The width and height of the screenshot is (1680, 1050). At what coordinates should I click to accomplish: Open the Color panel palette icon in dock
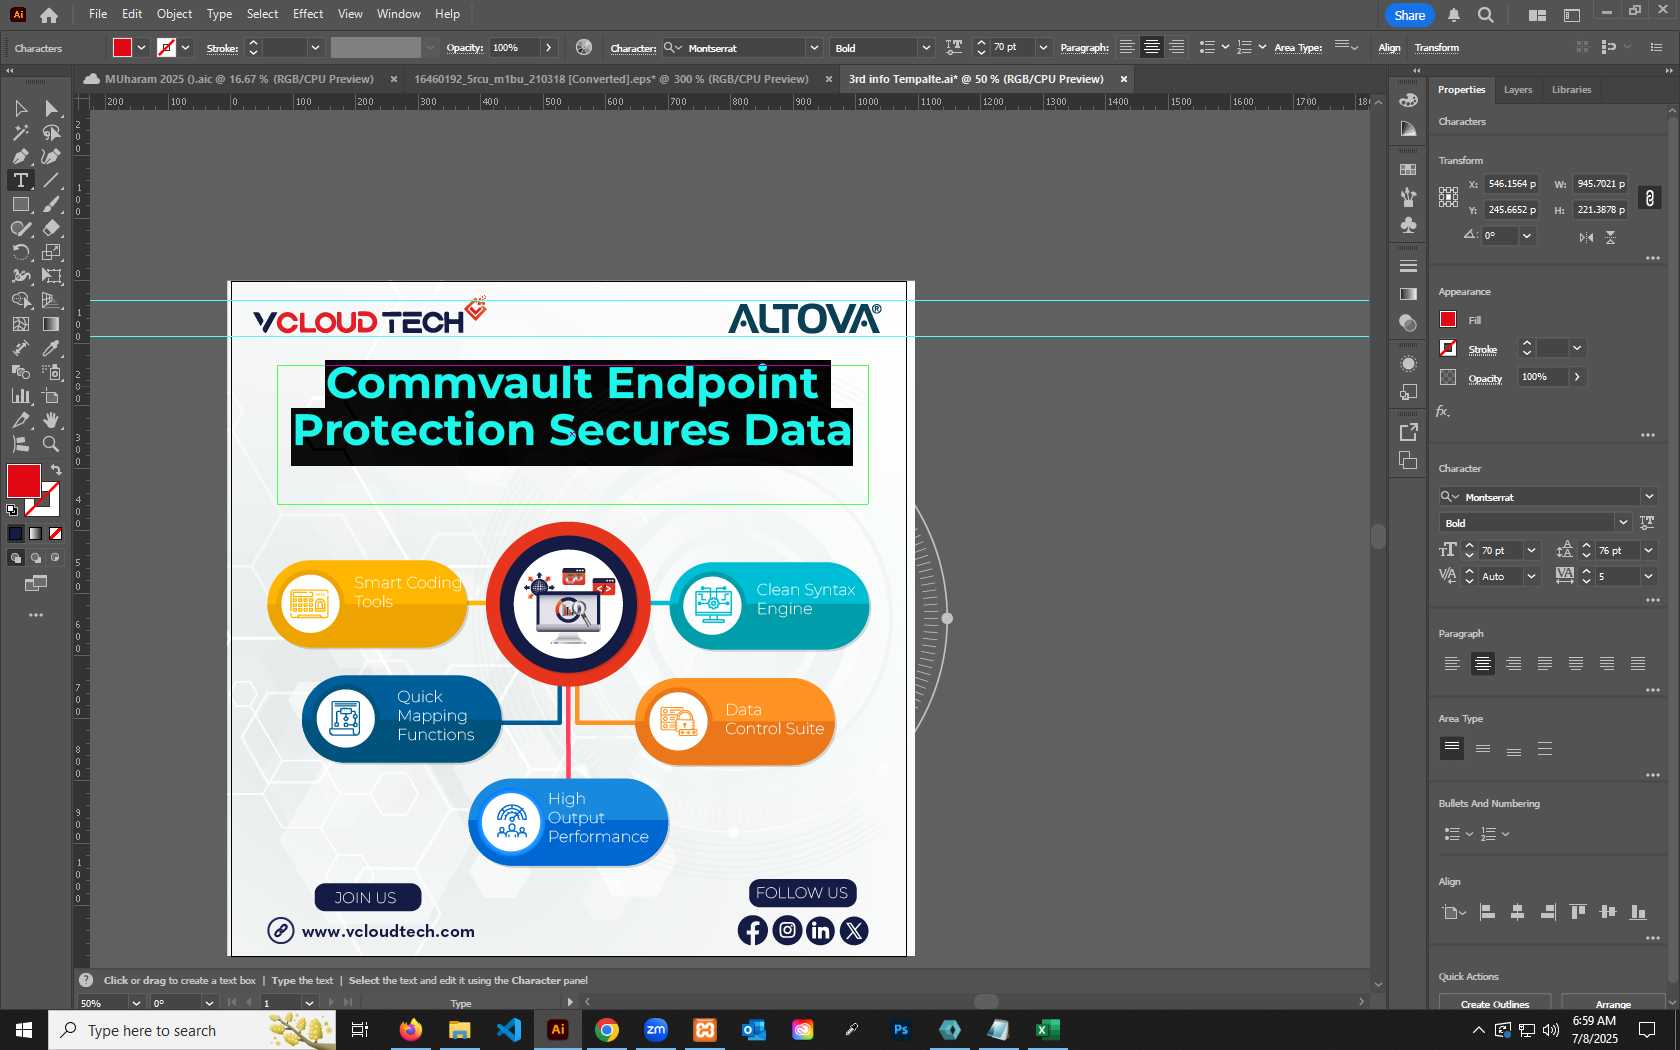click(1408, 100)
